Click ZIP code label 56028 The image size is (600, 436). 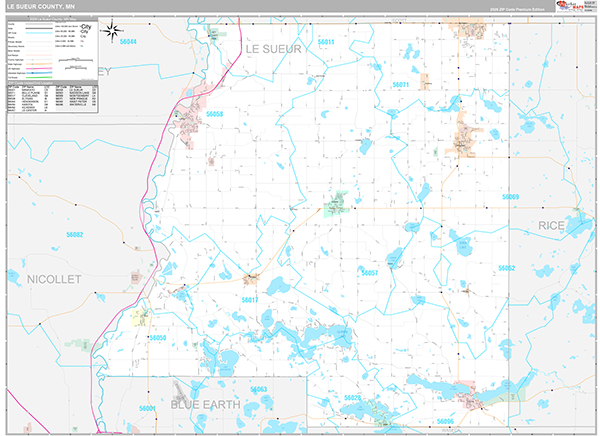(352, 398)
